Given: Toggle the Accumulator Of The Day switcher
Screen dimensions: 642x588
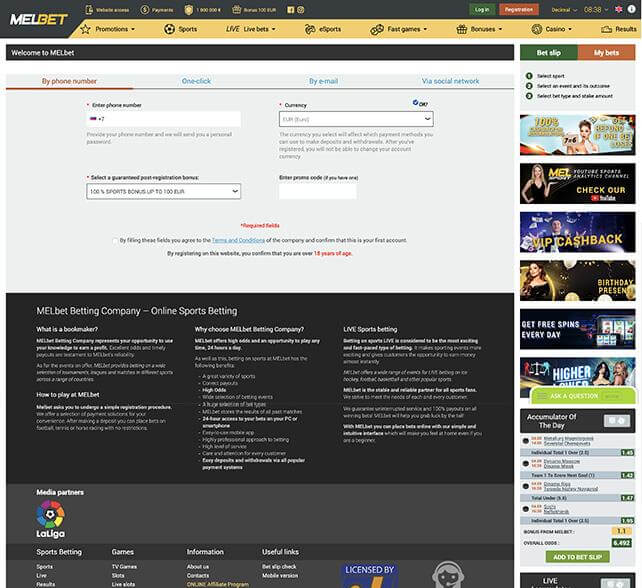Looking at the screenshot, I should (617, 421).
